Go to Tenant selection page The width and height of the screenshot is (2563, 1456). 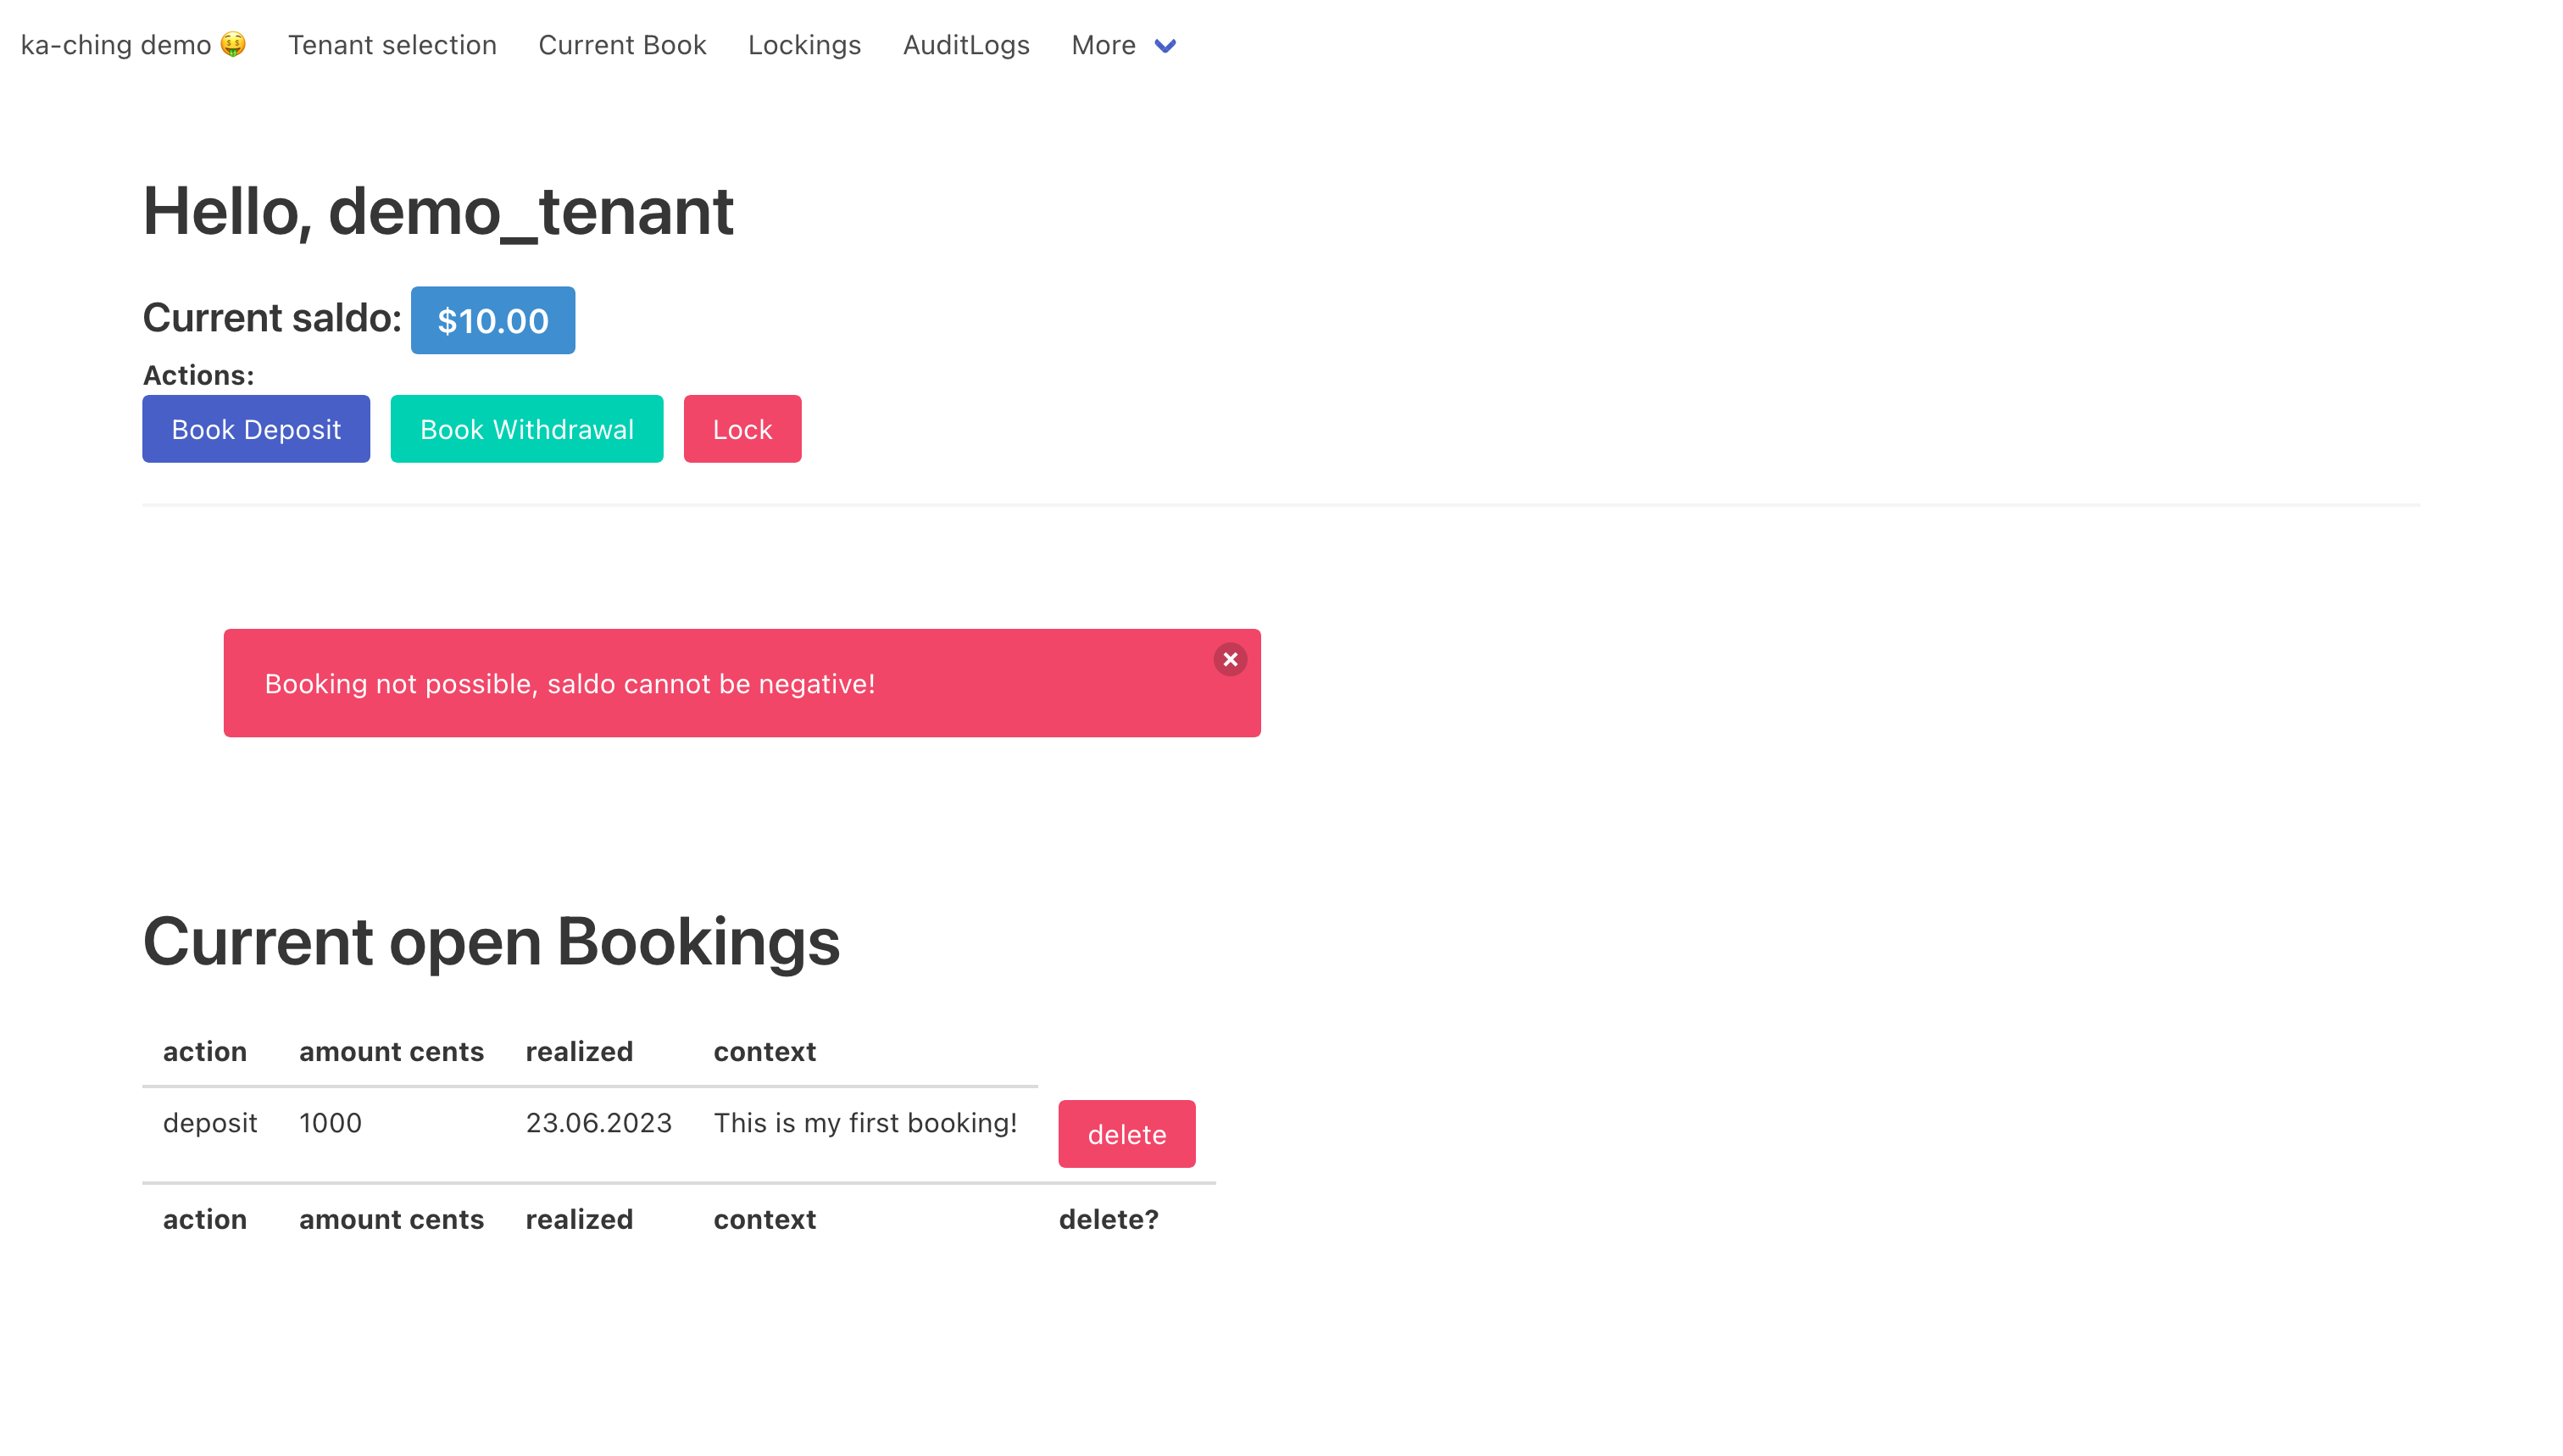pos(392,45)
